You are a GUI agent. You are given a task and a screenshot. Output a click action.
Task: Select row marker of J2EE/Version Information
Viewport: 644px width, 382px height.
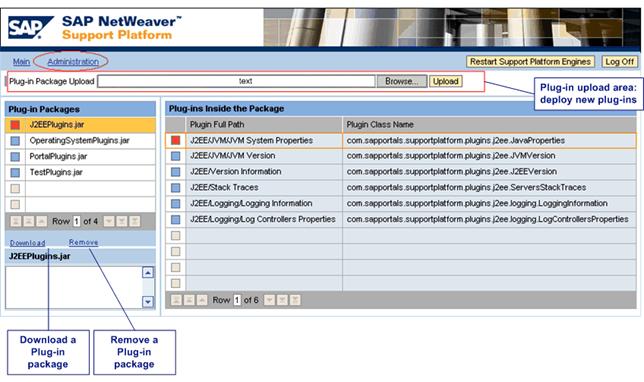pos(175,172)
